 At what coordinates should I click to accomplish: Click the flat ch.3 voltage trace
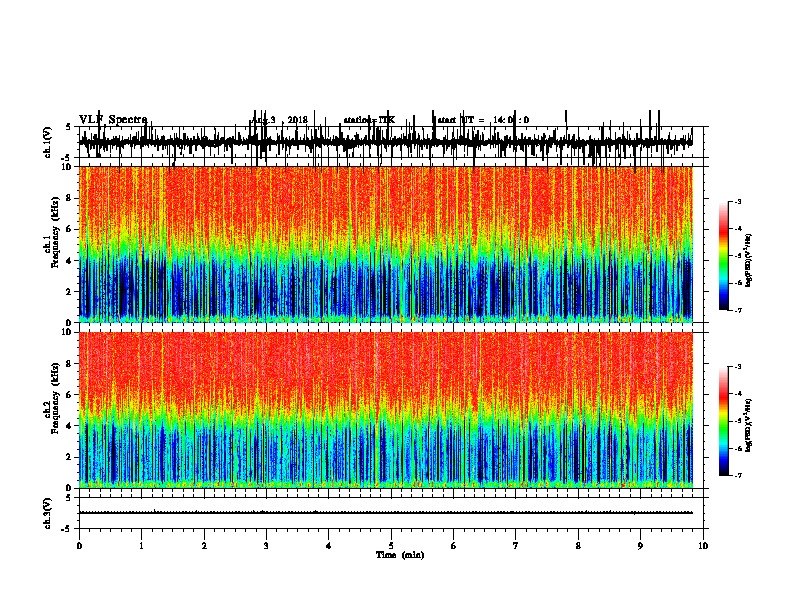pyautogui.click(x=386, y=513)
